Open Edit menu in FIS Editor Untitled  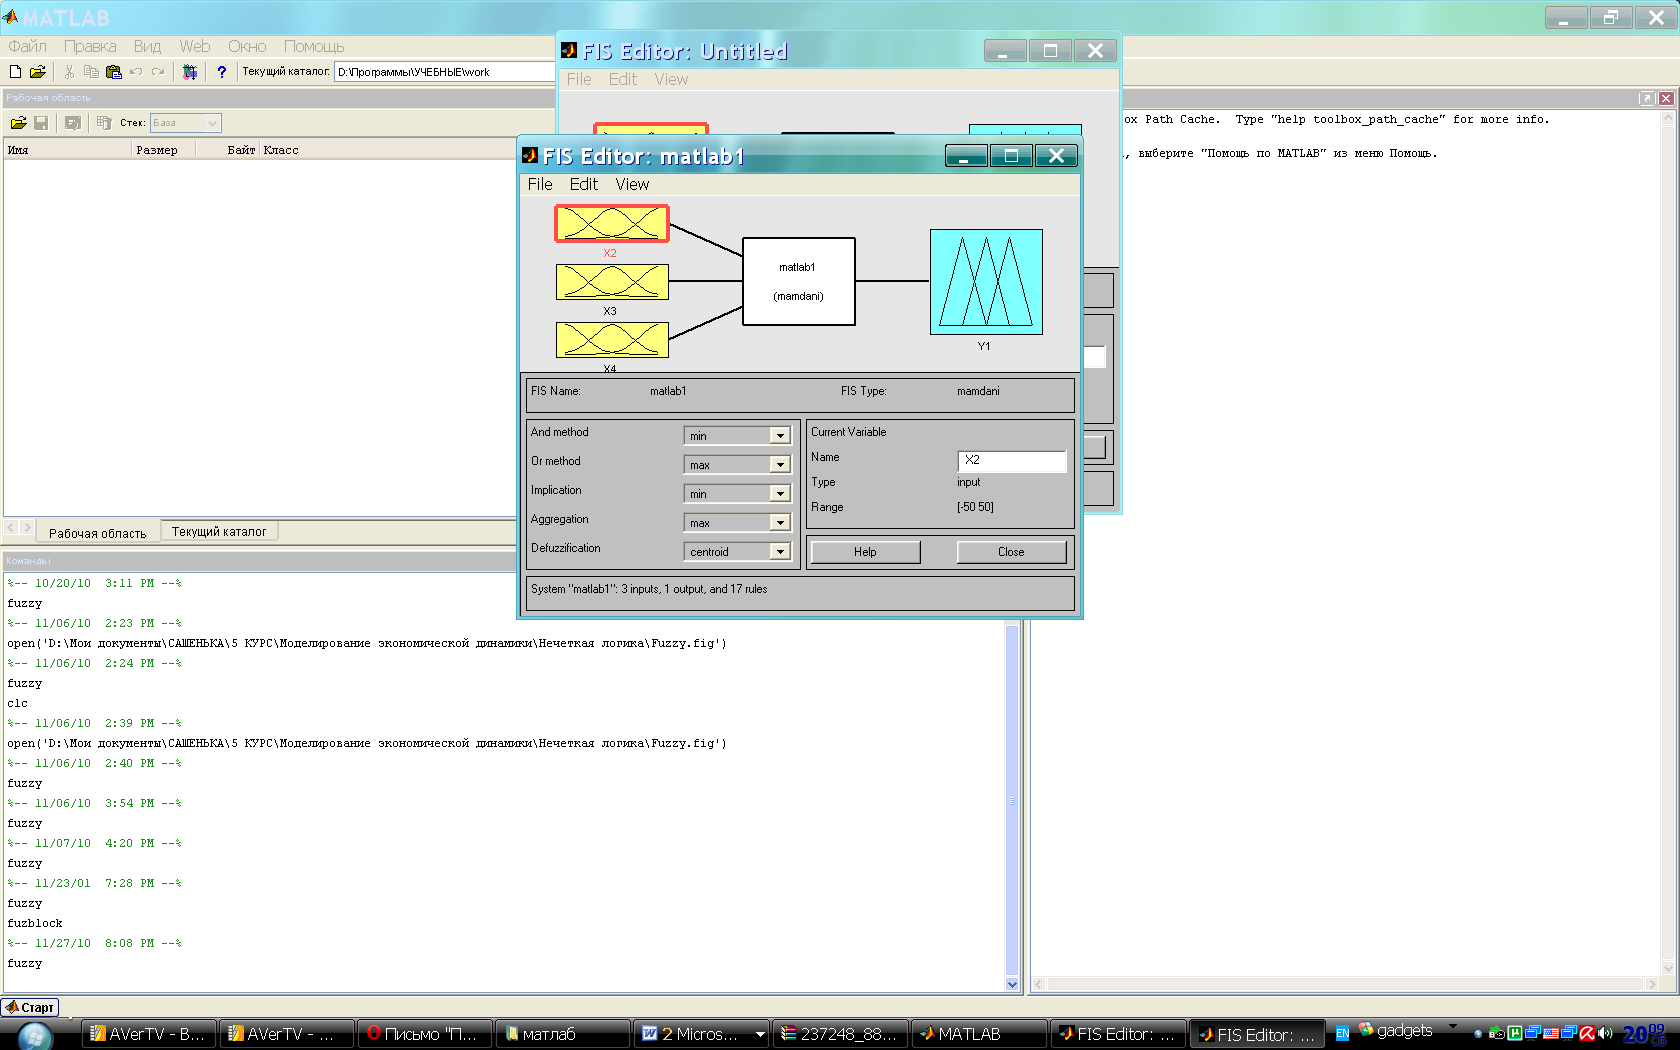tap(623, 79)
